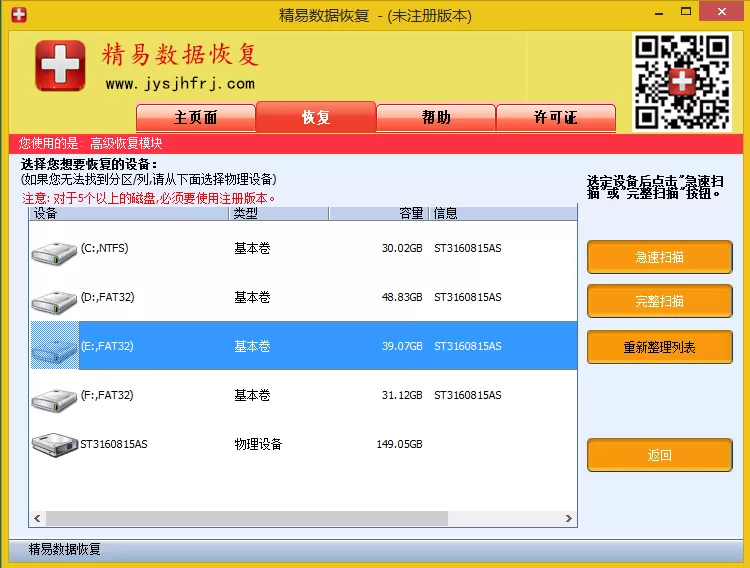Minimize the window
The image size is (750, 568).
[x=659, y=13]
